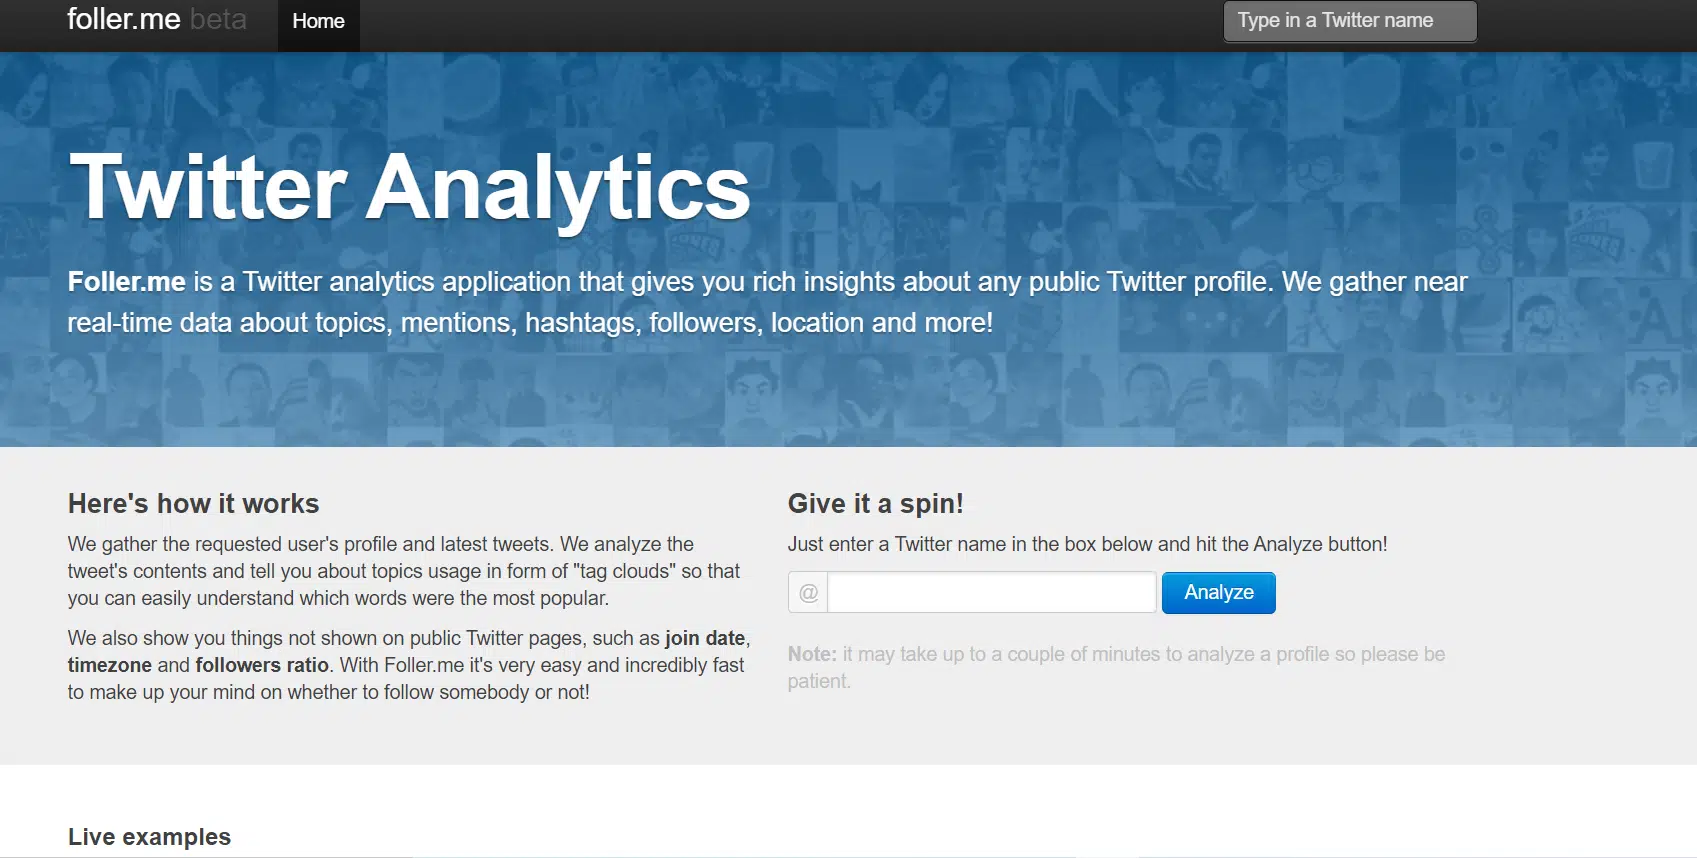Click the bold 'followers ratio' phrase
The image size is (1697, 858).
tap(262, 665)
